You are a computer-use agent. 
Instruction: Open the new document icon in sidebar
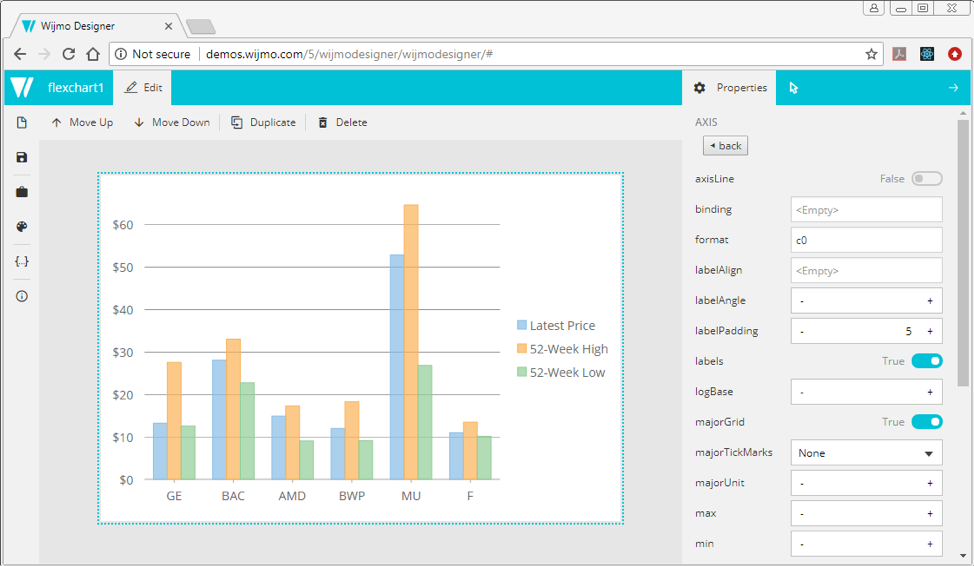coord(22,122)
